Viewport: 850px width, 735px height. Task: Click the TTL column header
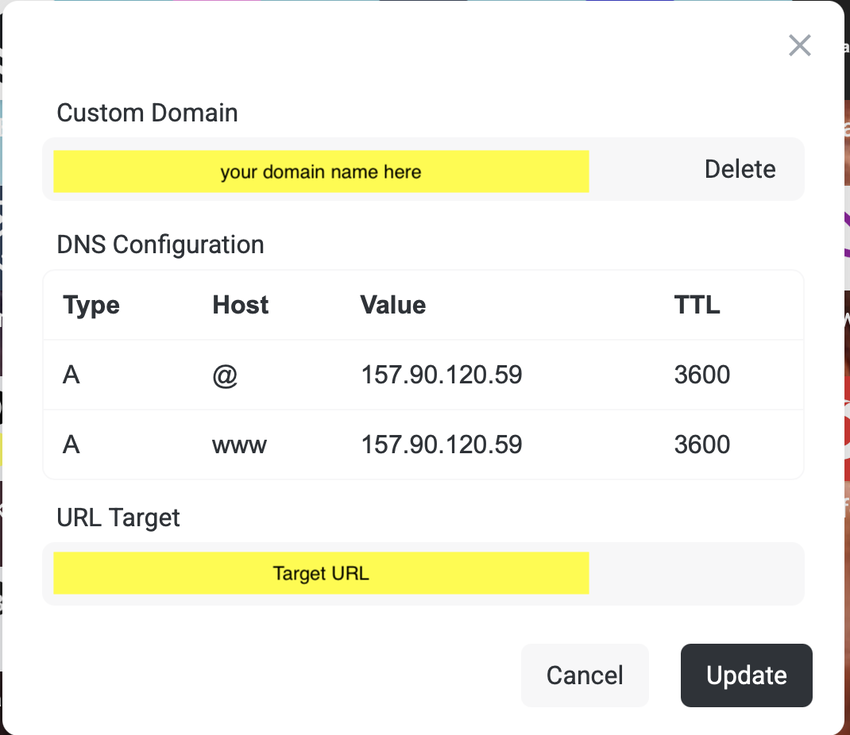pyautogui.click(x=697, y=305)
